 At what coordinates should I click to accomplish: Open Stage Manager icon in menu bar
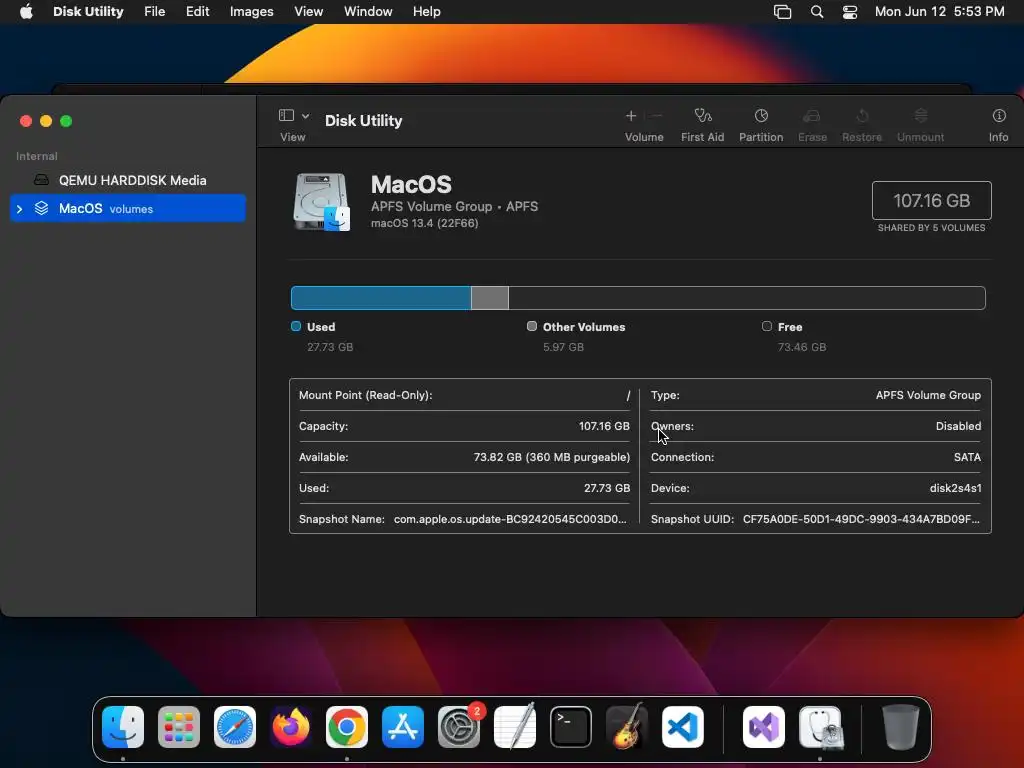pyautogui.click(x=782, y=12)
